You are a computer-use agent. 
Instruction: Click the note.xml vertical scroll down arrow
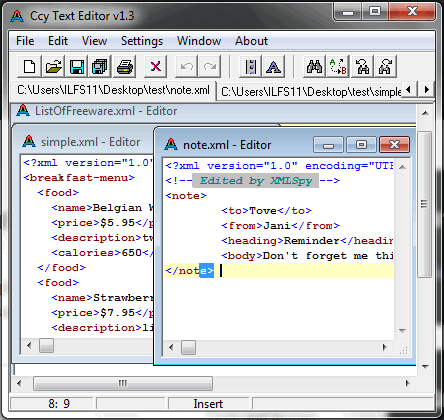pos(402,331)
